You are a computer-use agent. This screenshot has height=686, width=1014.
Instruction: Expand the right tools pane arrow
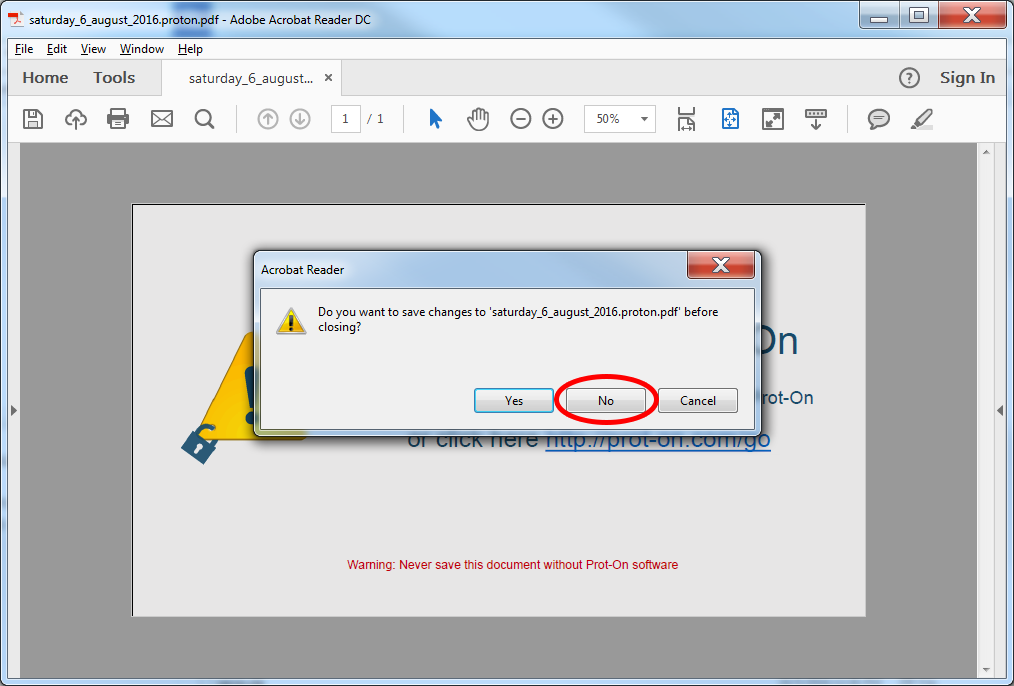(1000, 410)
